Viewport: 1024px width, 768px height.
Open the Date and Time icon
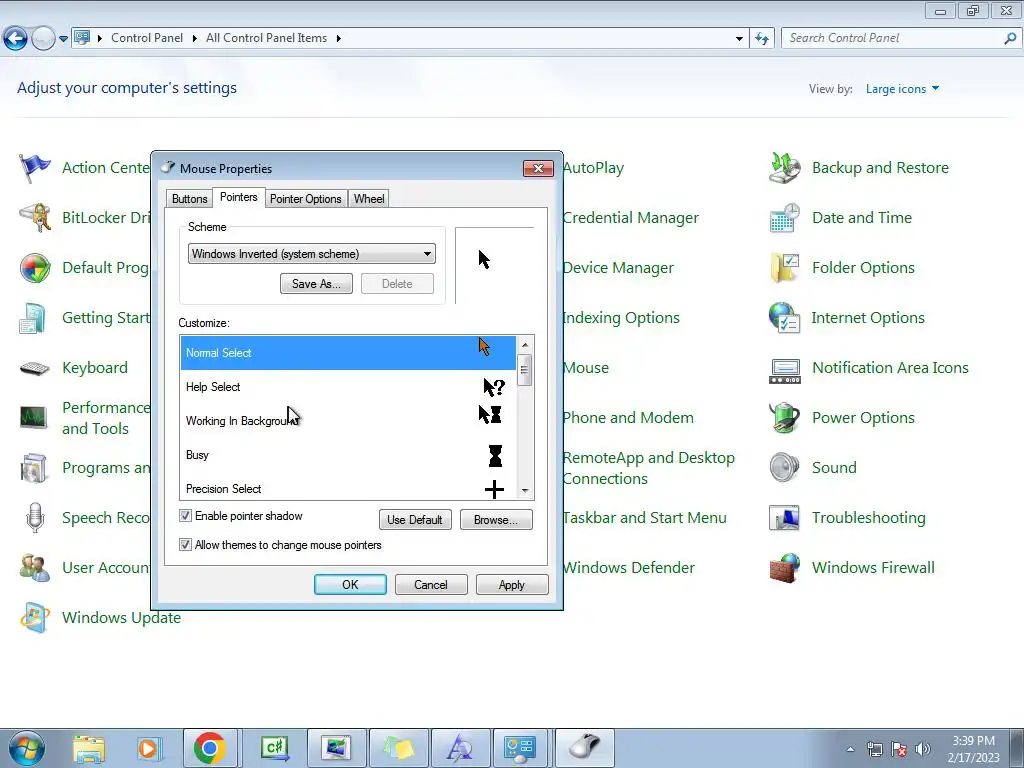click(x=784, y=217)
